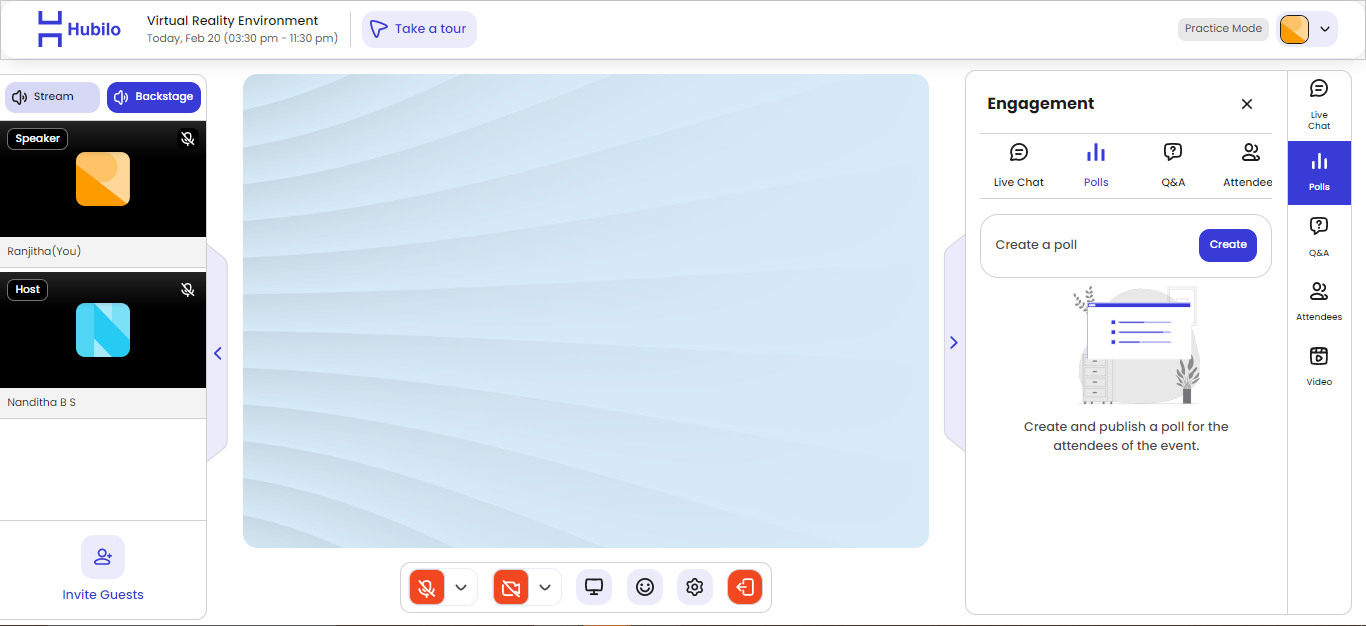Leave the session via exit button

point(745,587)
